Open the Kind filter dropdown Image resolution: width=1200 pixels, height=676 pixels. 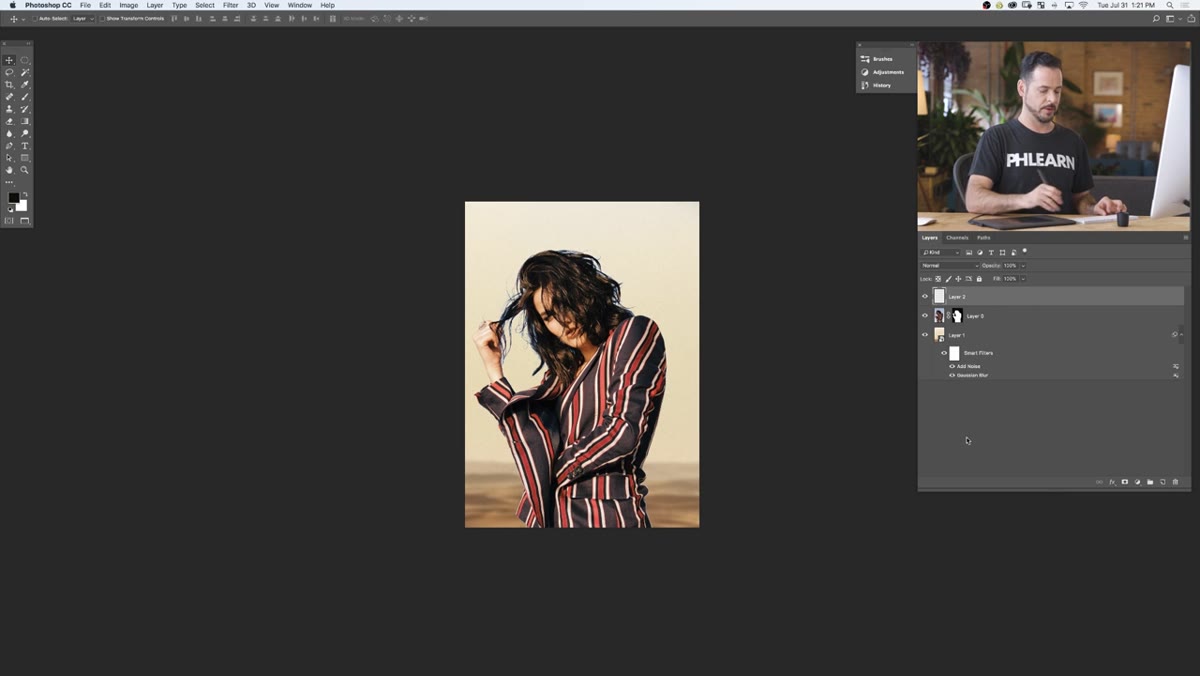[940, 252]
